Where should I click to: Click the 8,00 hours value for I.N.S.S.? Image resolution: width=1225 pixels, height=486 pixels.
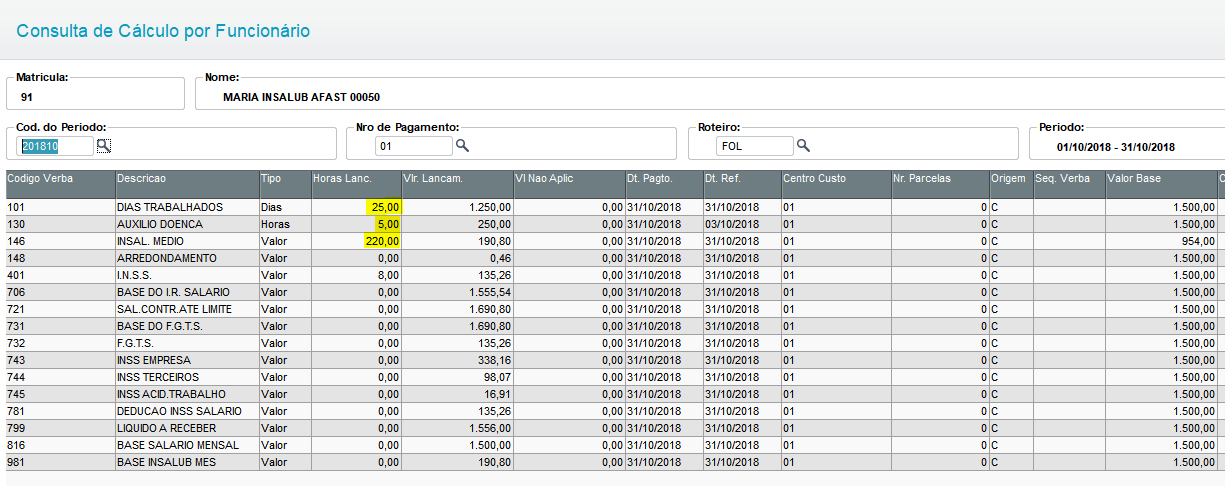(x=389, y=275)
